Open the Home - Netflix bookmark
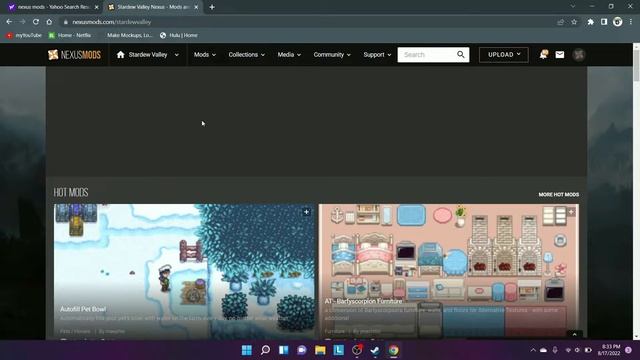This screenshot has height=360, width=640. click(x=70, y=36)
